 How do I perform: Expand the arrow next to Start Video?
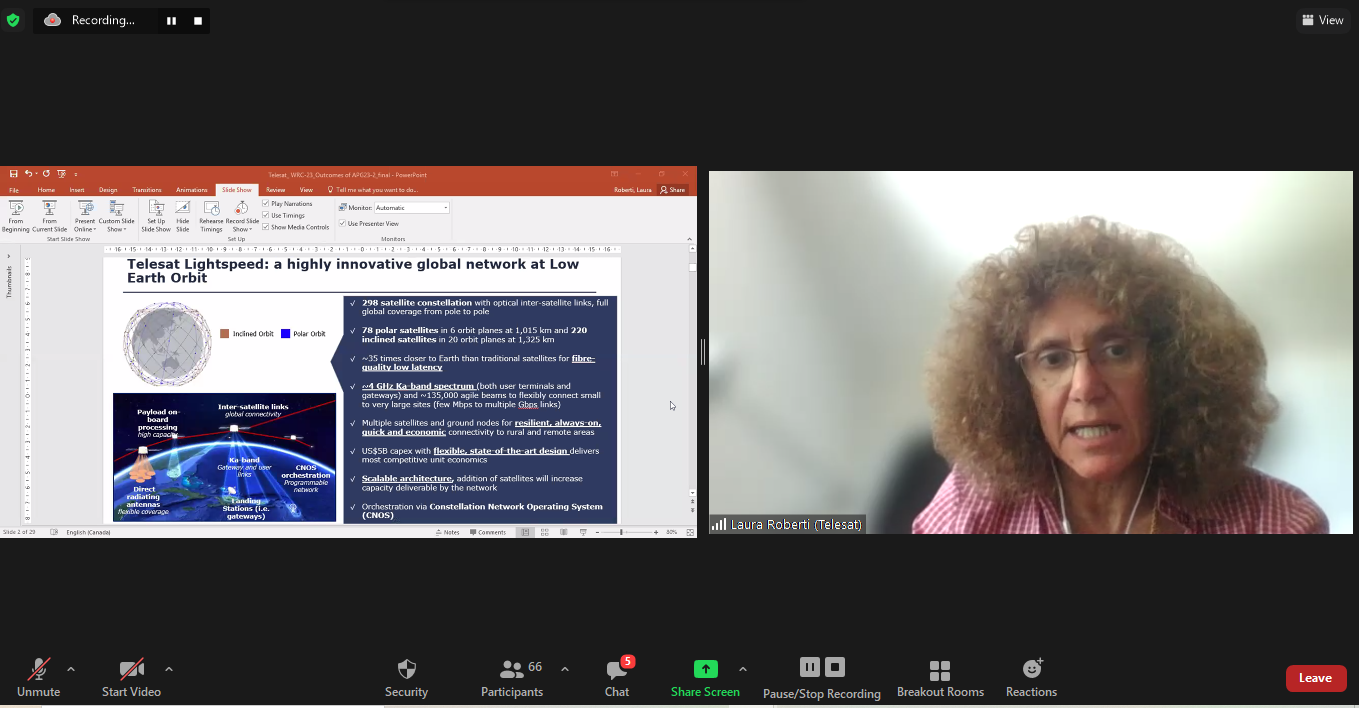(x=168, y=669)
